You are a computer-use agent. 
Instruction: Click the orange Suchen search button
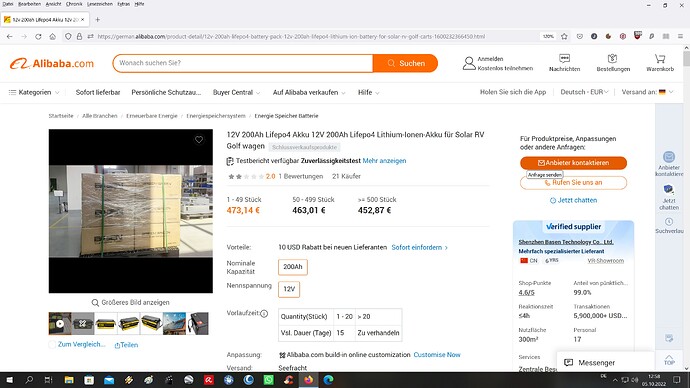pyautogui.click(x=405, y=63)
